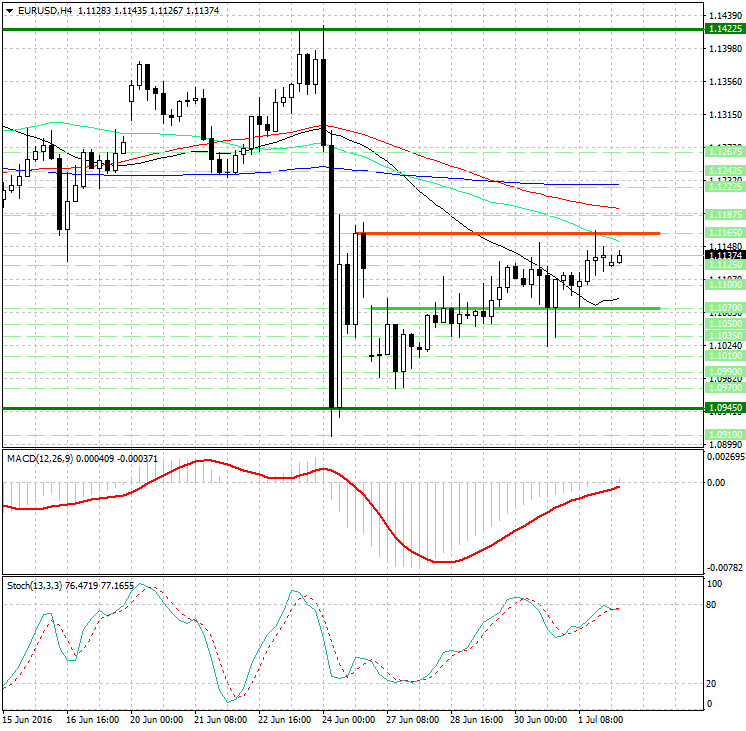
Task: Select the 1.12675 level price label
Action: point(725,151)
